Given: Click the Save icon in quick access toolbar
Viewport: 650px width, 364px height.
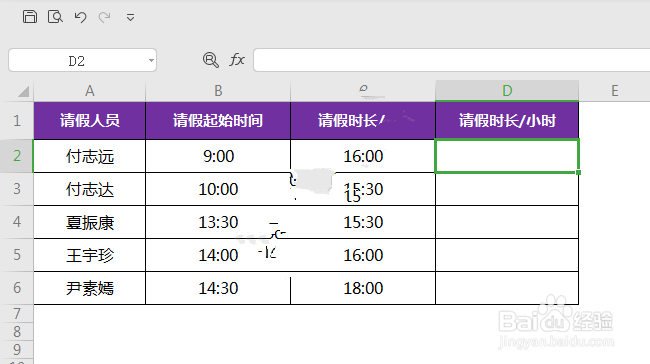Looking at the screenshot, I should [x=30, y=17].
